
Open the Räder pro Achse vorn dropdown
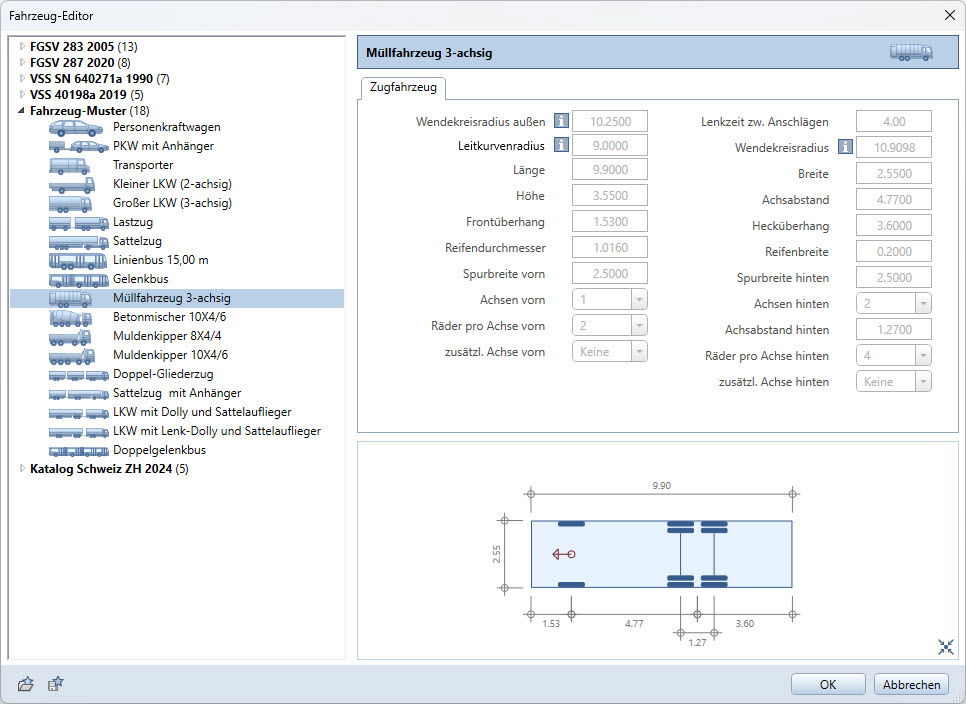639,326
